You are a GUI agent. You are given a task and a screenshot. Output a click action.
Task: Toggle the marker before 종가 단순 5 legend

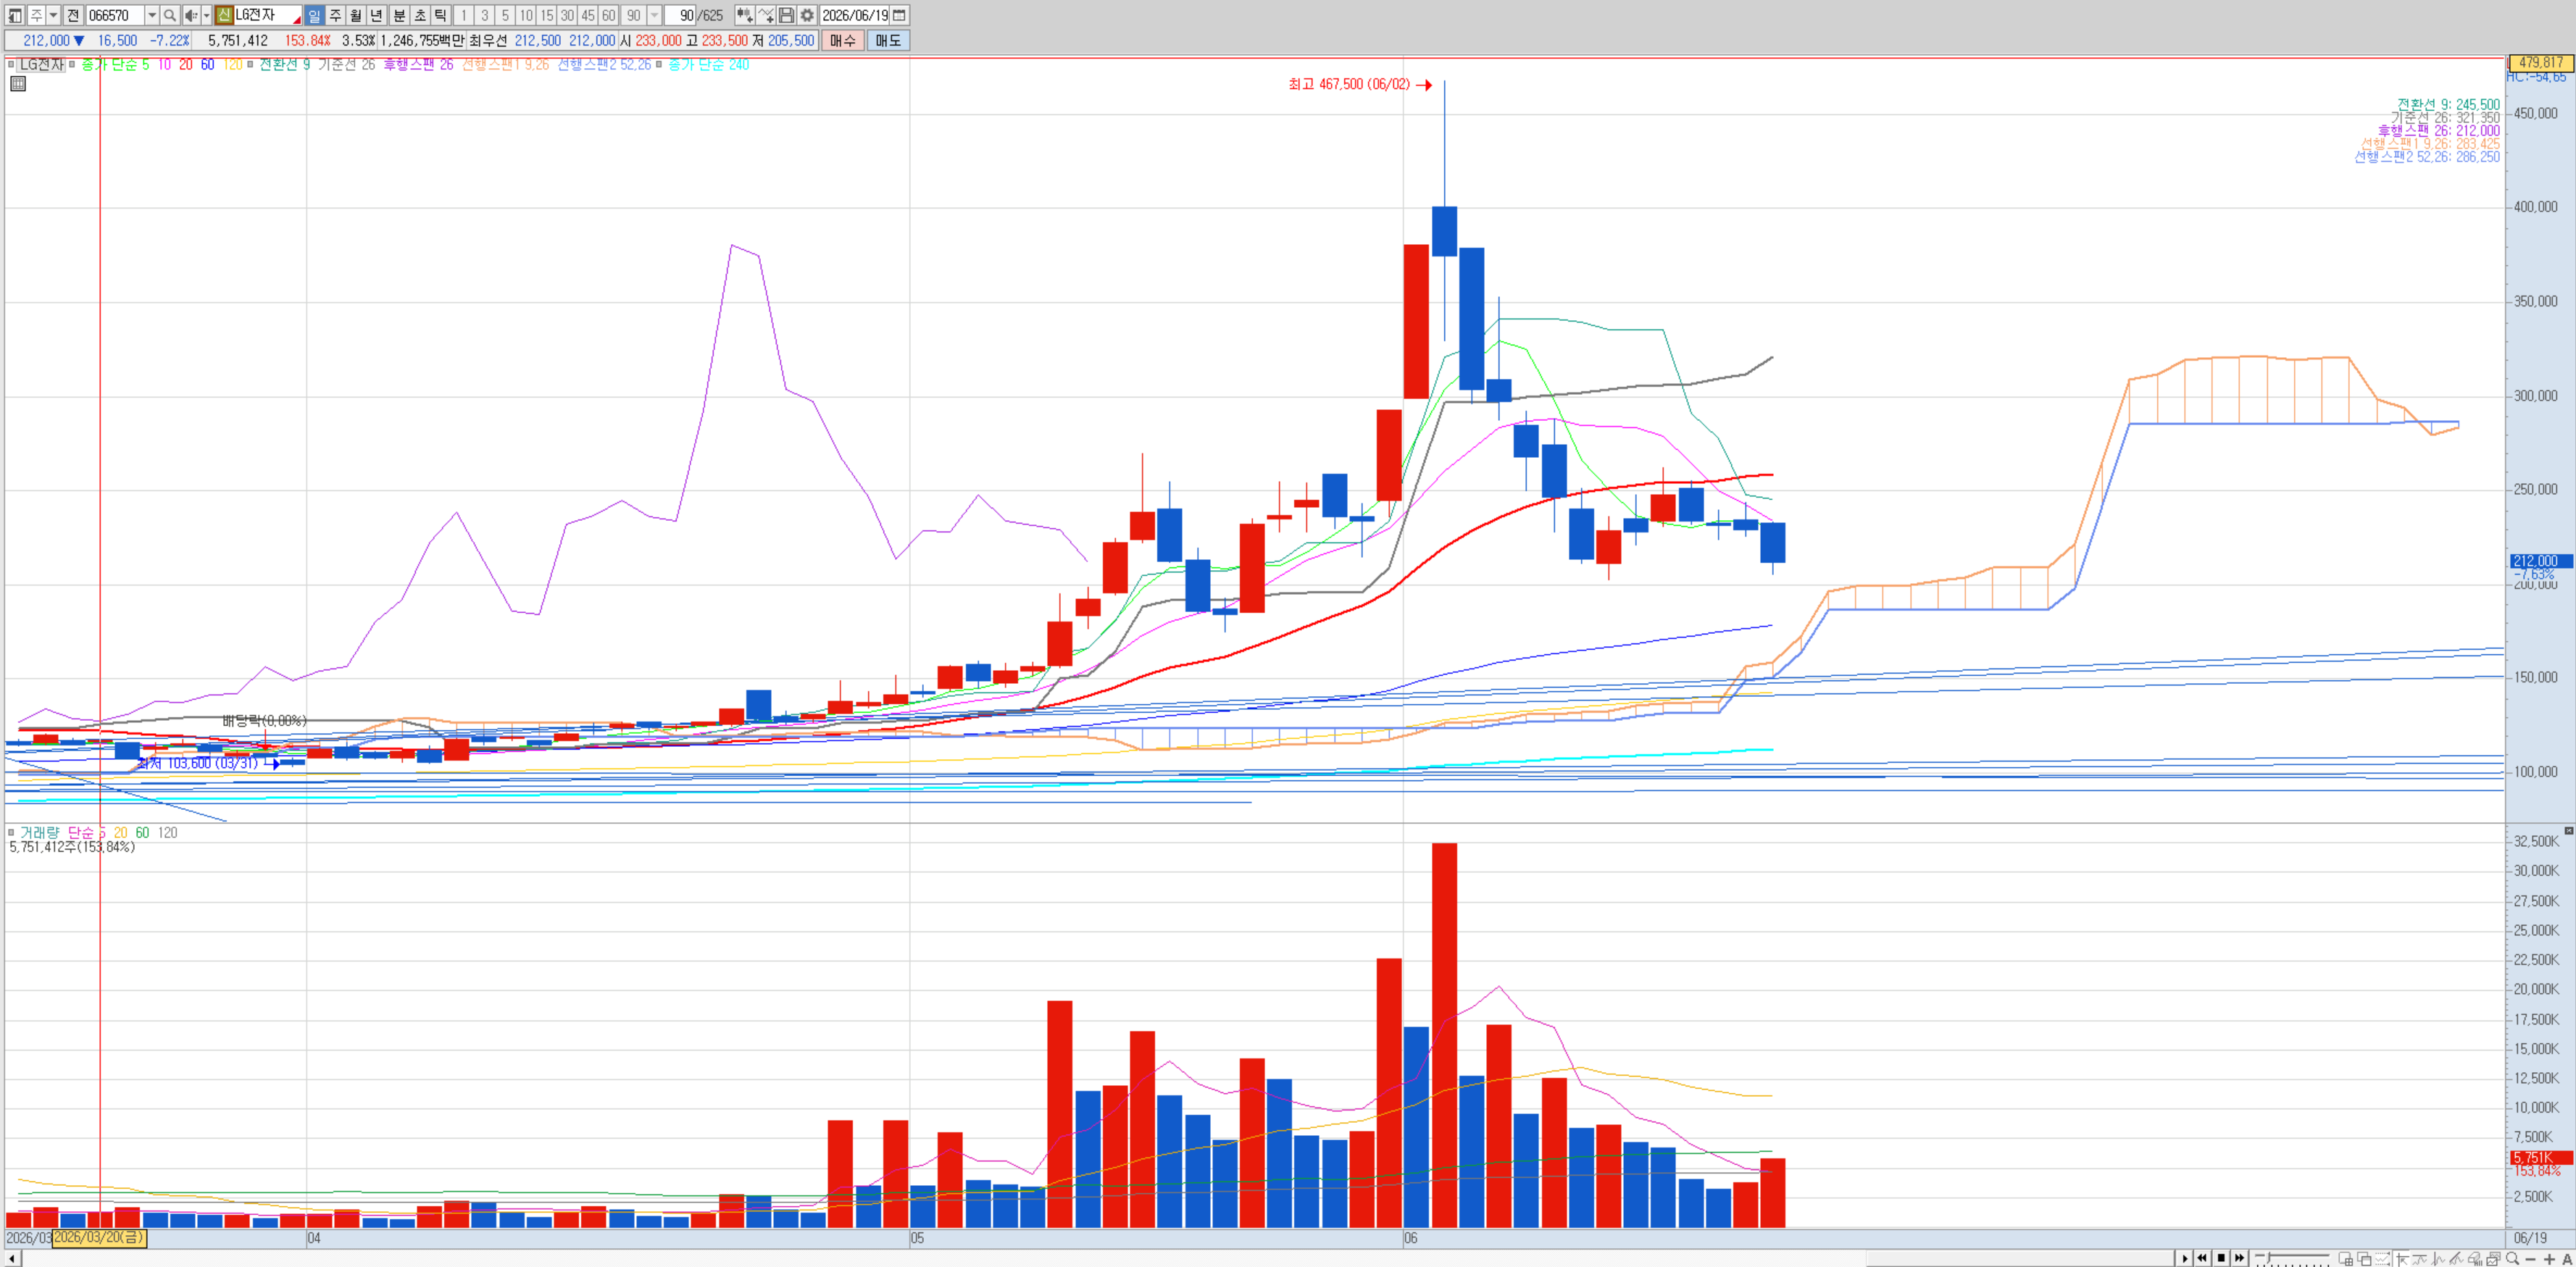72,64
